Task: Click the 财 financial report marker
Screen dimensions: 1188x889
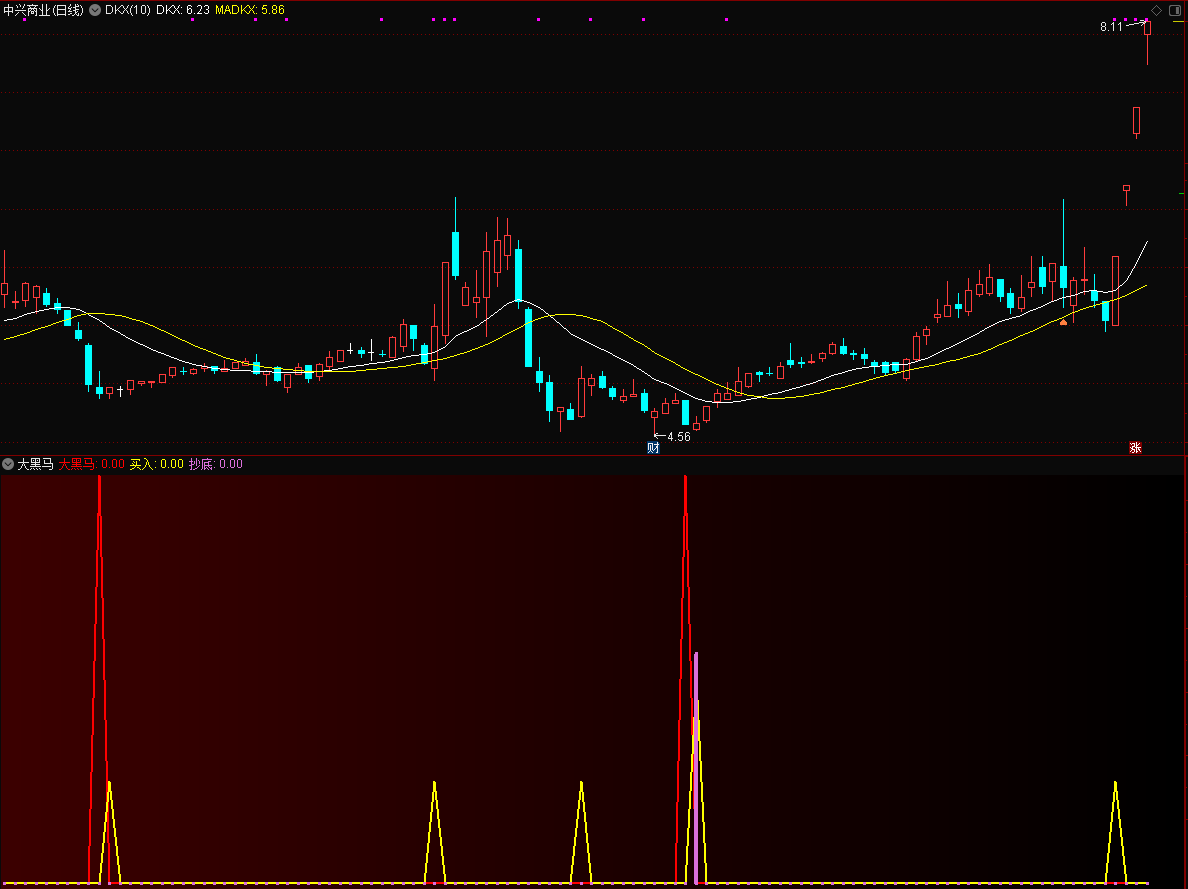Action: (x=653, y=448)
